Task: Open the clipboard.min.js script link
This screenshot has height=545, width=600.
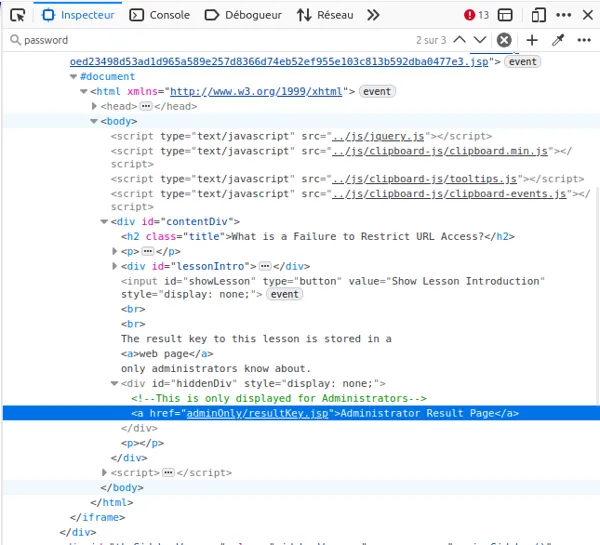Action: click(440, 151)
